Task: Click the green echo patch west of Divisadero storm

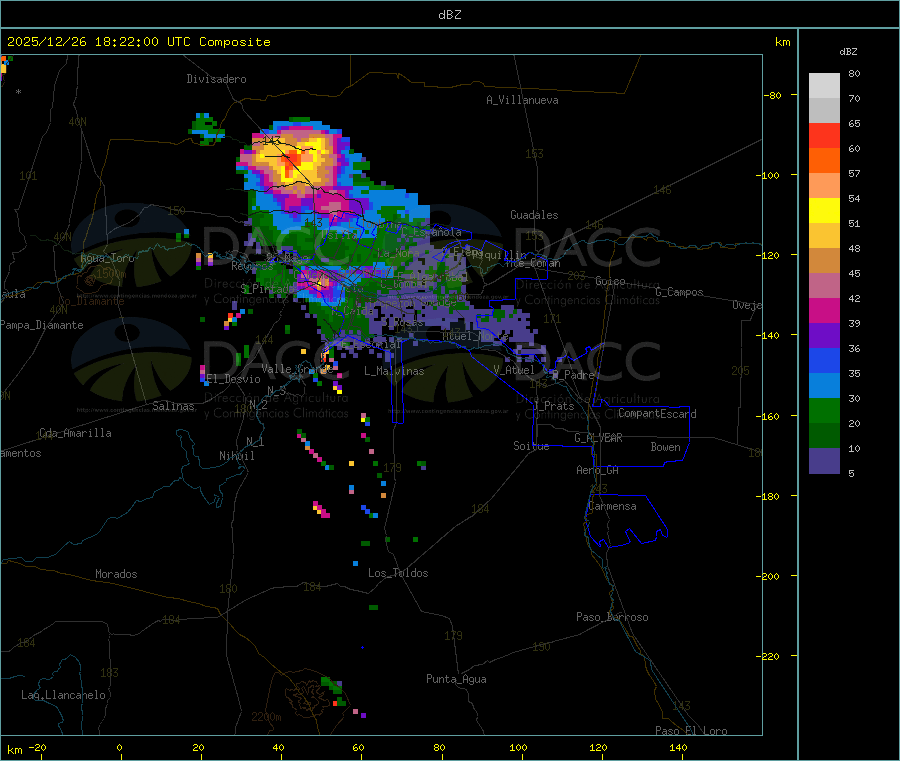Action: pyautogui.click(x=207, y=129)
